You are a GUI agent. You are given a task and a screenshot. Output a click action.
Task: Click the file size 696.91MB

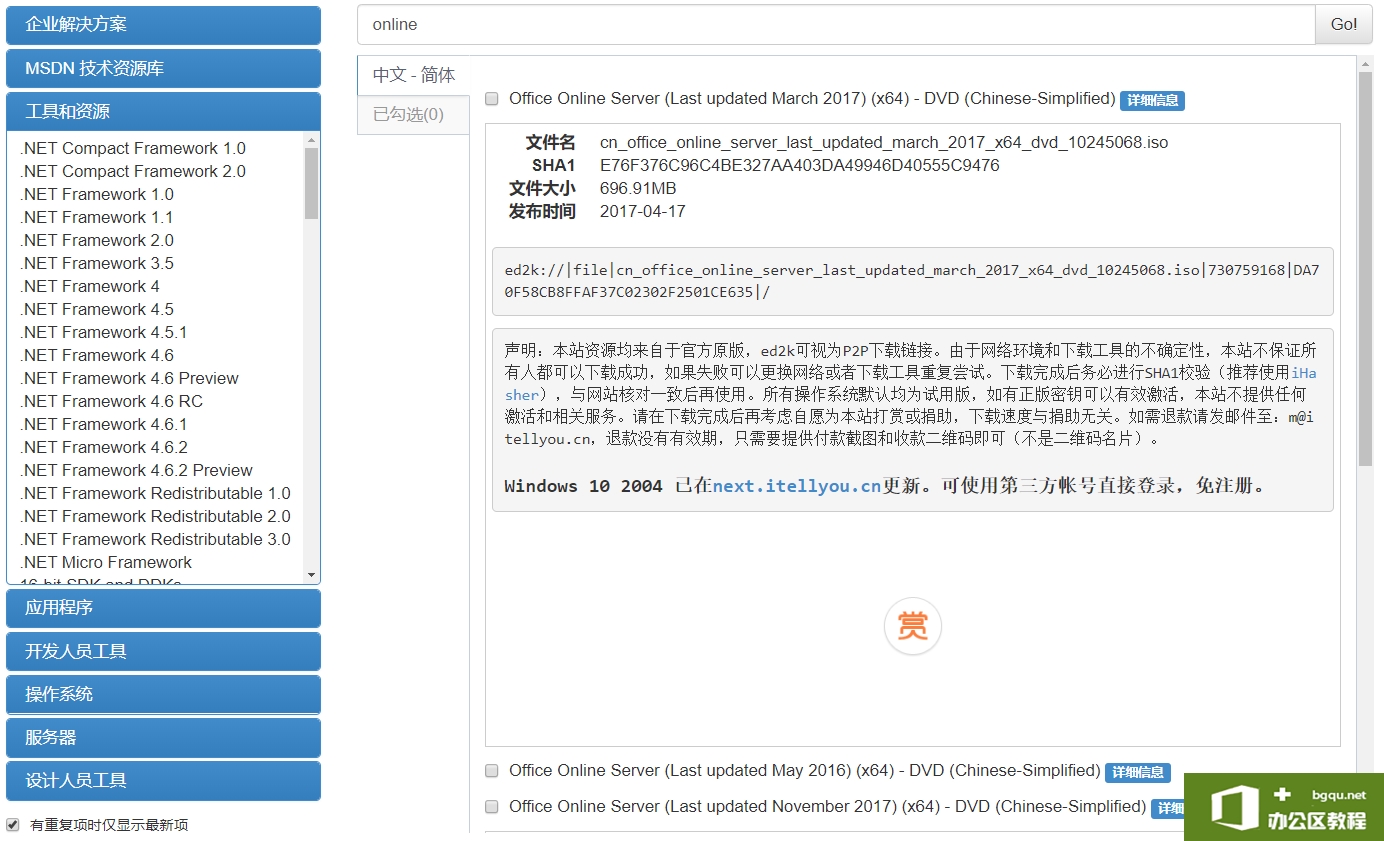(638, 188)
